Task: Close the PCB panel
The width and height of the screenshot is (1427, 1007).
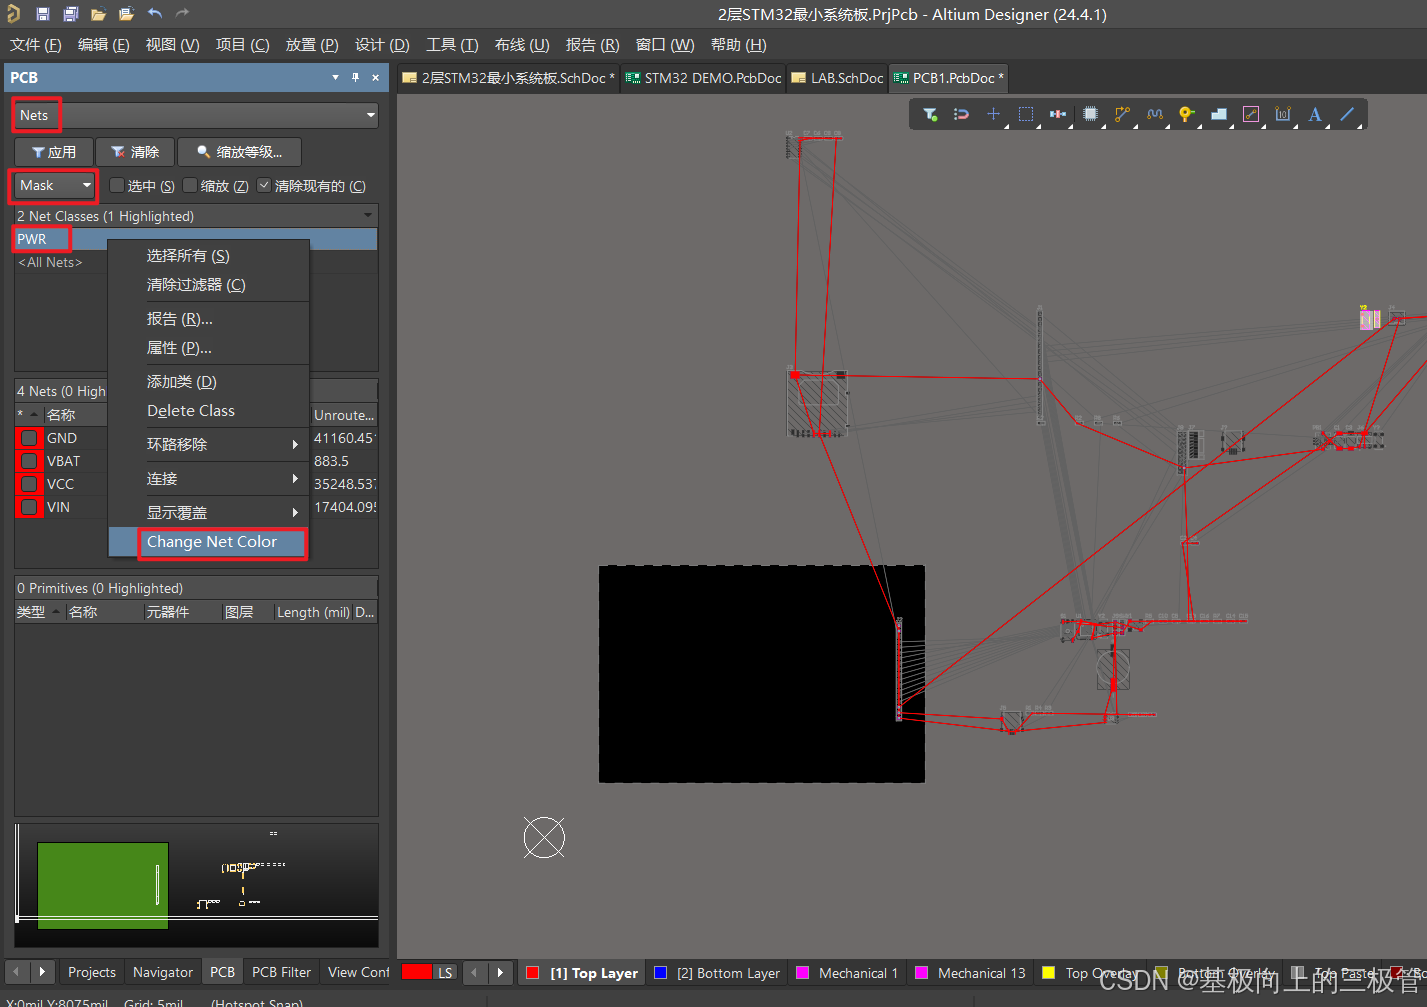Action: click(375, 77)
